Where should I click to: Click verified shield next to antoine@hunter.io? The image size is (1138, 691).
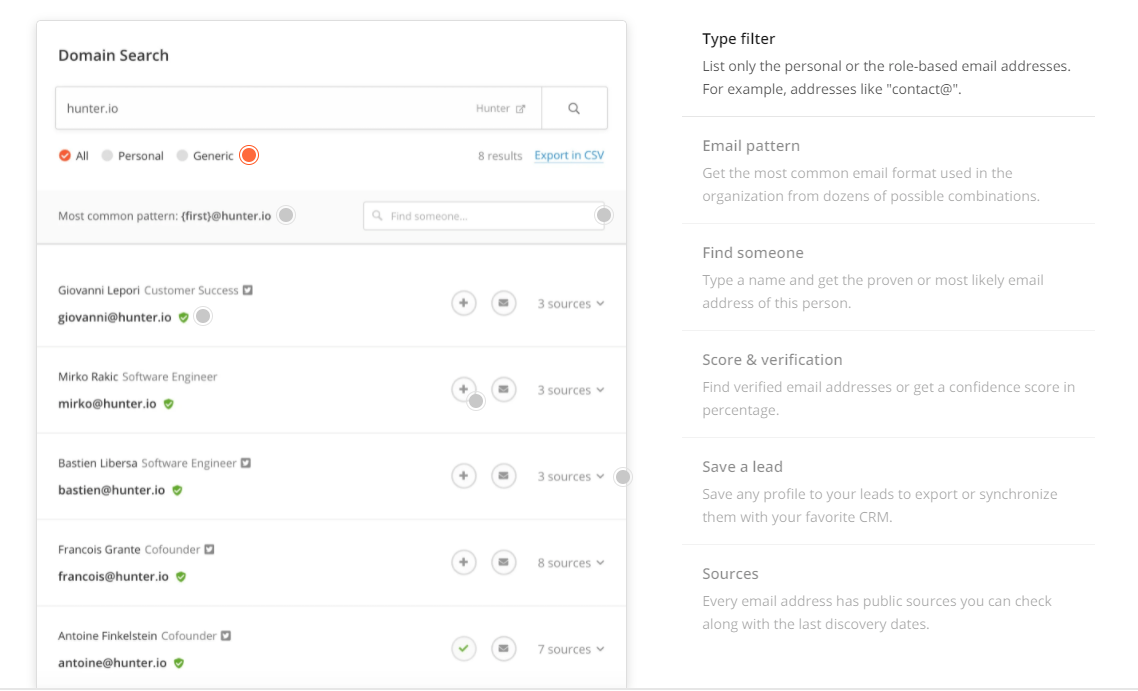click(179, 663)
